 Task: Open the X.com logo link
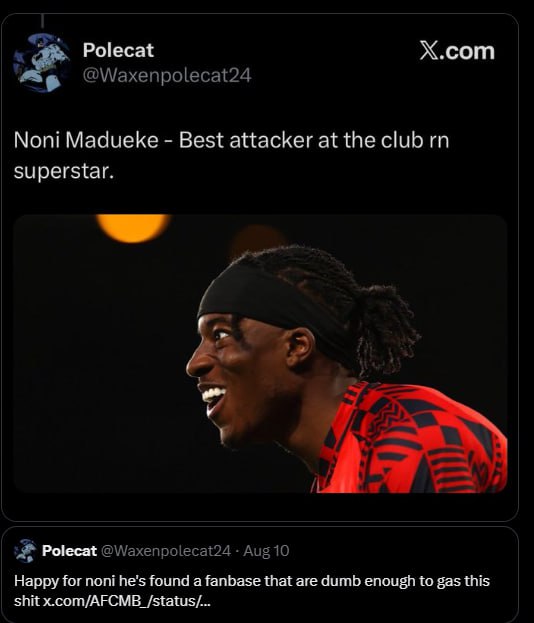point(457,51)
